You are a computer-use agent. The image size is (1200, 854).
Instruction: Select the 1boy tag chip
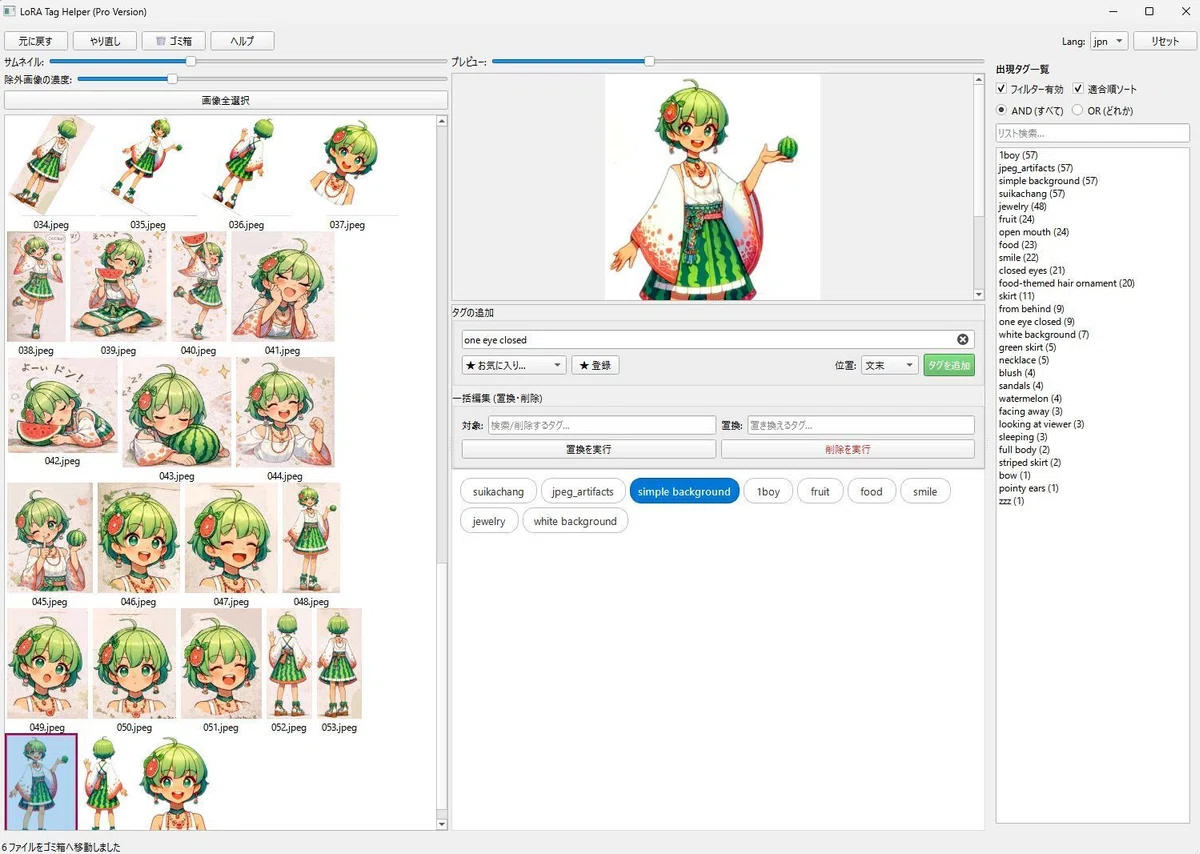(768, 491)
